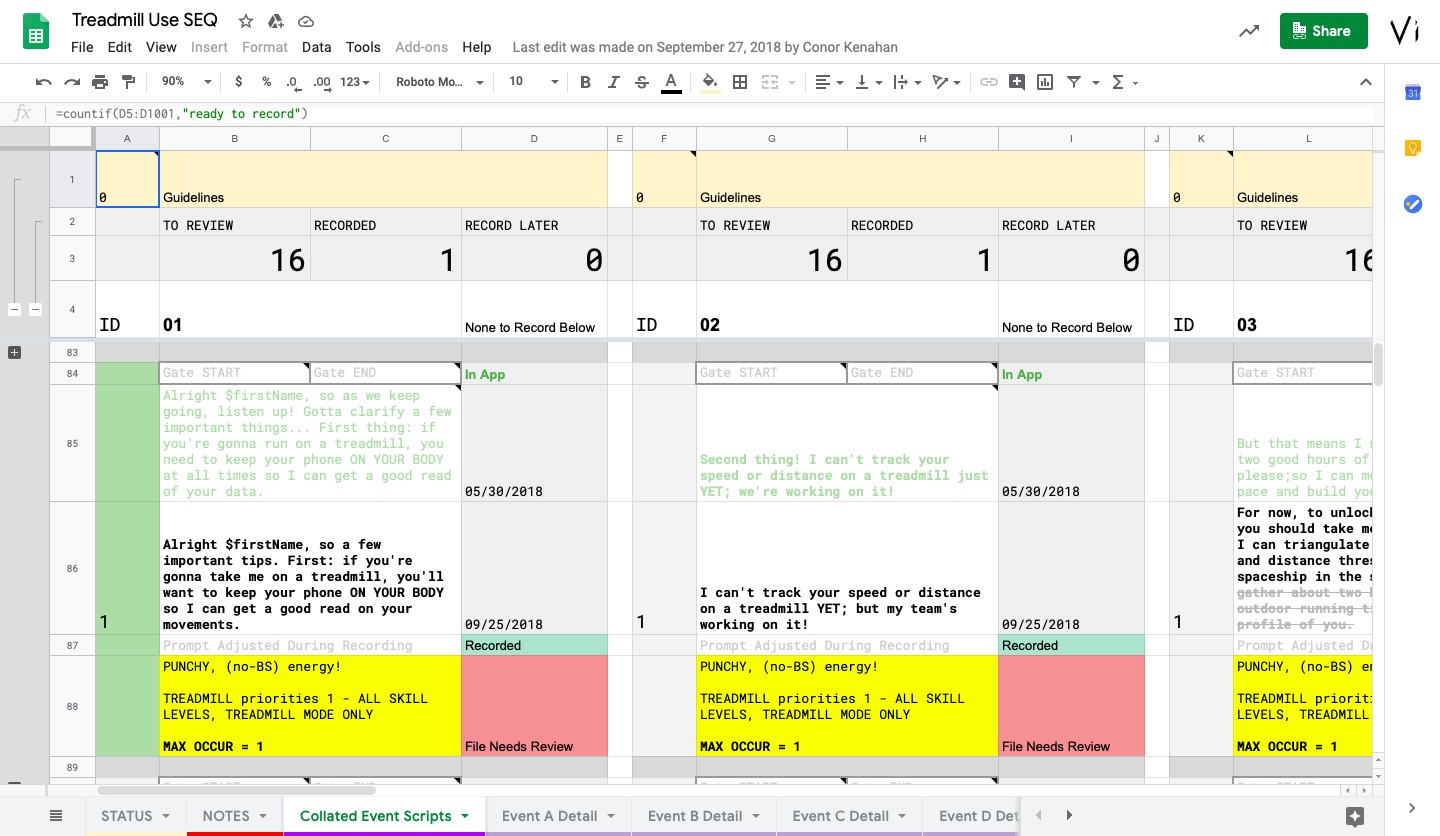Toggle italic formatting
The width and height of the screenshot is (1440, 836).
pos(613,82)
